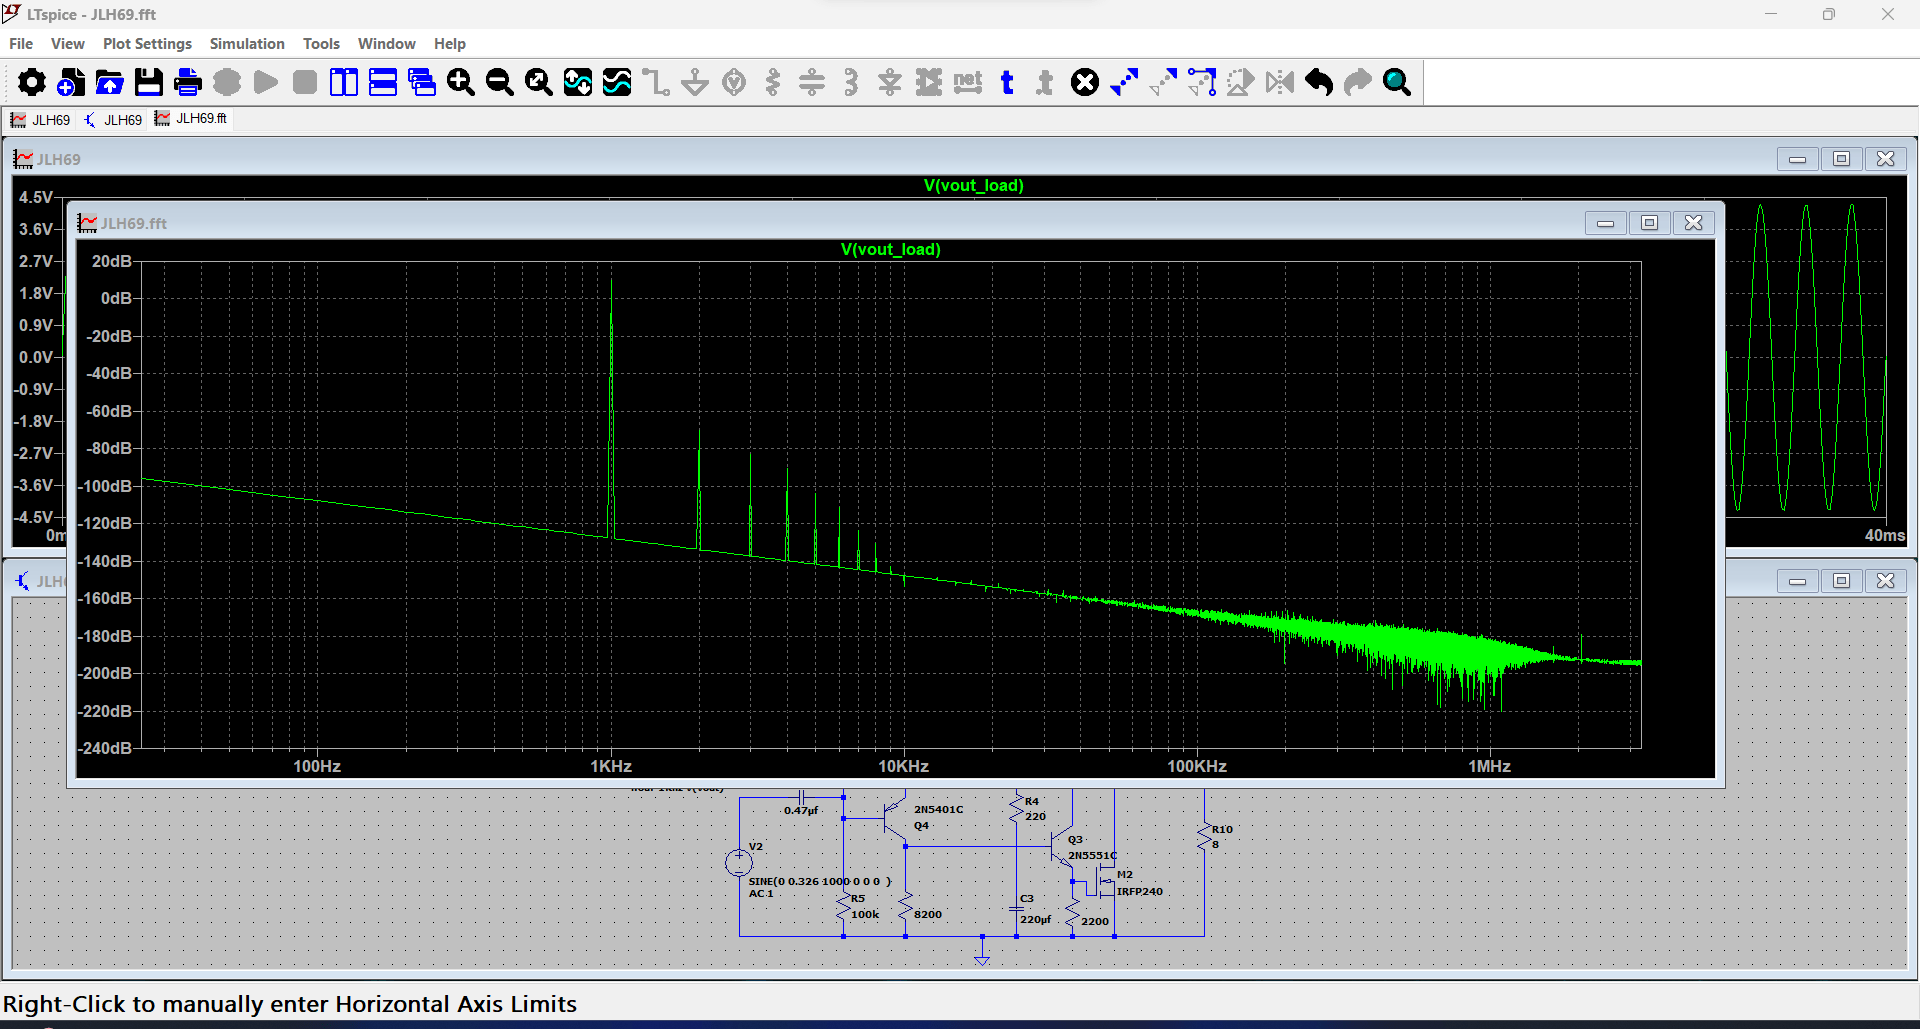Save using the floppy disk icon
Screen dimensions: 1920x1029
coord(149,82)
